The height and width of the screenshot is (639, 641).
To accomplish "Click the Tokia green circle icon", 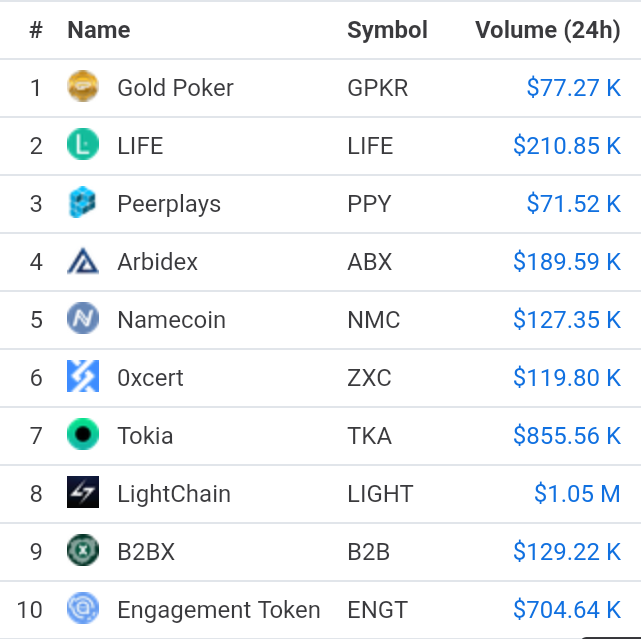I will click(x=82, y=436).
